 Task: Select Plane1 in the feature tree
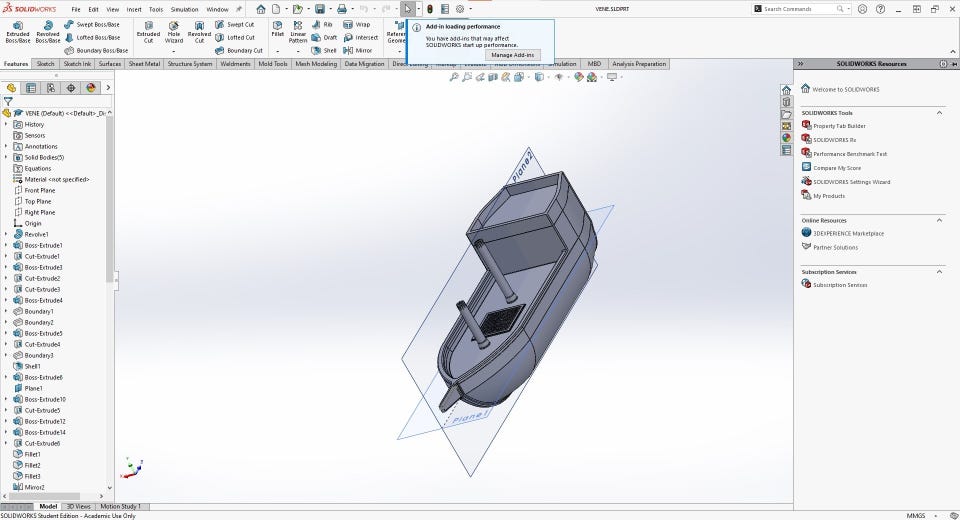pyautogui.click(x=33, y=388)
